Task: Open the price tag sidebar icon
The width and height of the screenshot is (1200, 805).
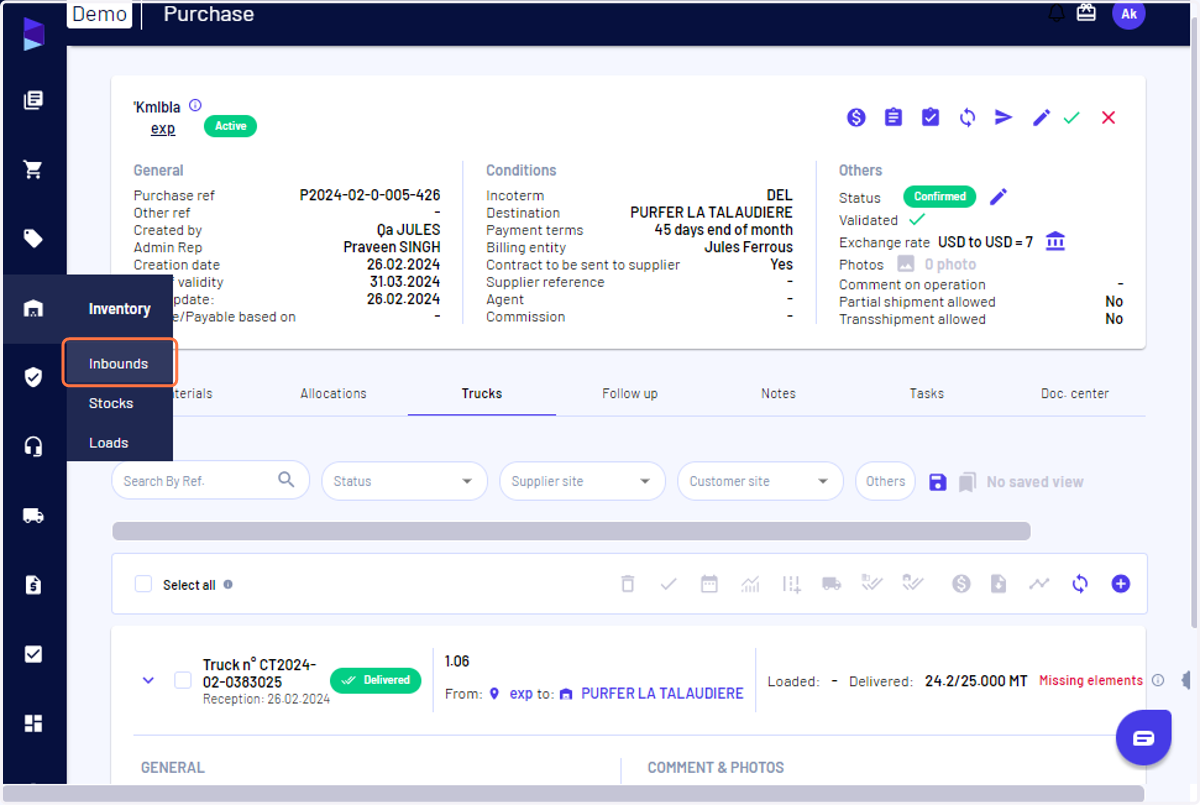Action: [x=33, y=238]
